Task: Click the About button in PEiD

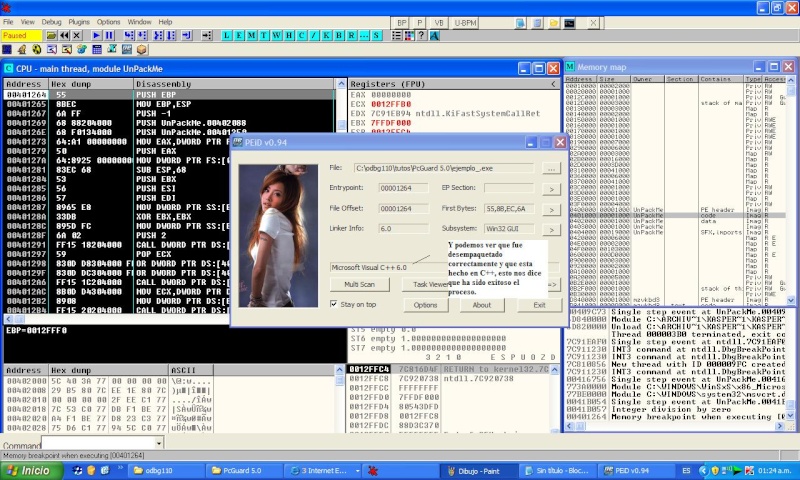Action: [482, 305]
